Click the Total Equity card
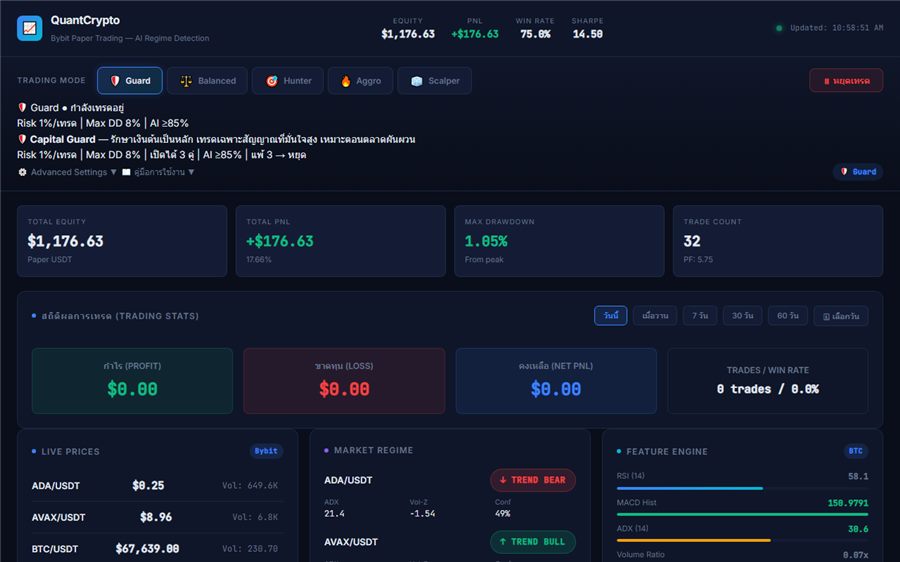Image resolution: width=900 pixels, height=562 pixels. (122, 241)
